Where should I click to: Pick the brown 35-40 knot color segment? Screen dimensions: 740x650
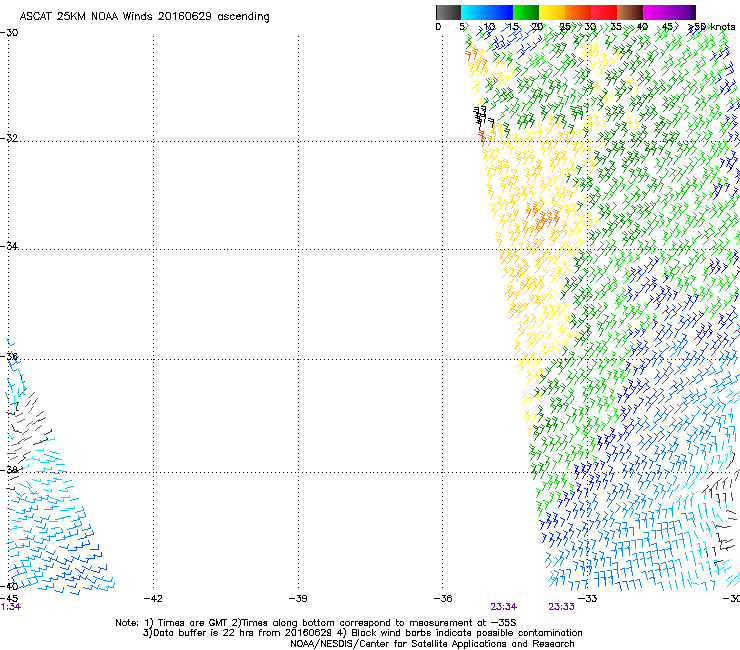tap(630, 12)
